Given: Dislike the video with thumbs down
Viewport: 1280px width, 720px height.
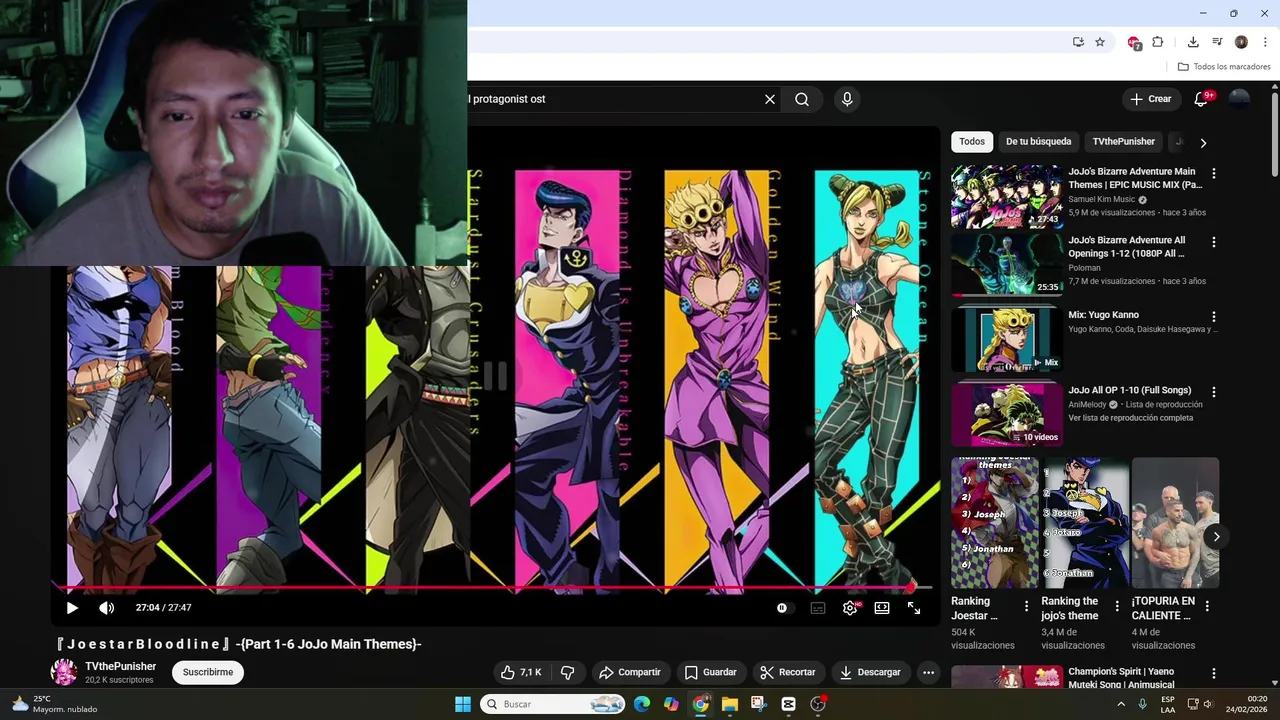Looking at the screenshot, I should click(x=567, y=672).
